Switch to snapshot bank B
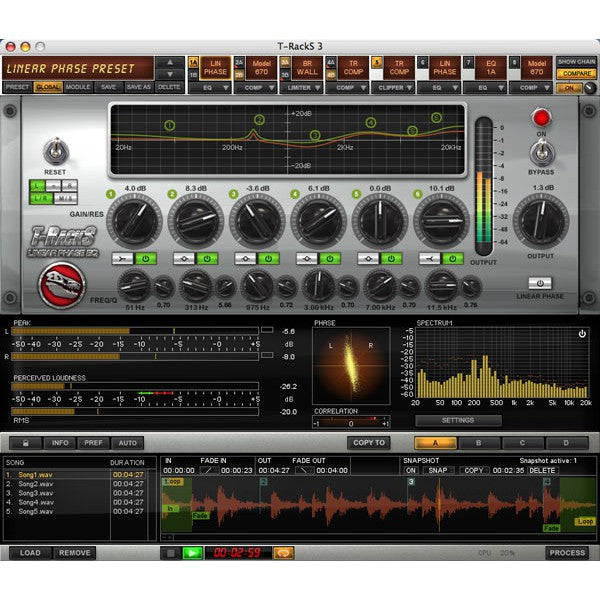The height and width of the screenshot is (600, 600). click(x=478, y=443)
